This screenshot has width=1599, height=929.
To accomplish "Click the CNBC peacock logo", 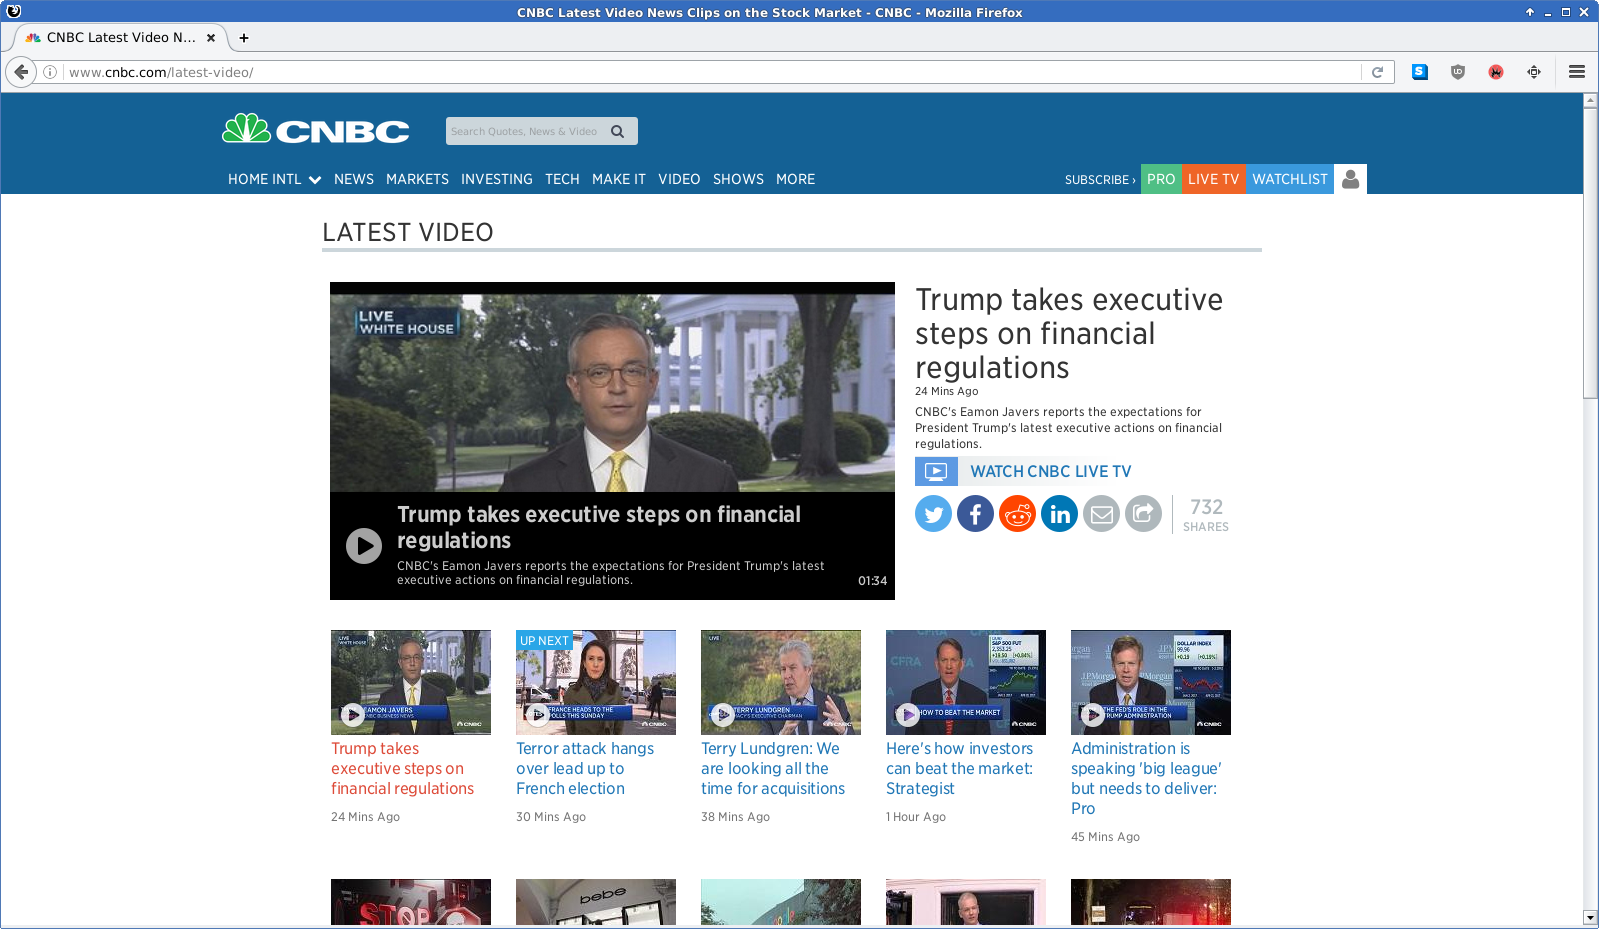I will click(x=315, y=130).
